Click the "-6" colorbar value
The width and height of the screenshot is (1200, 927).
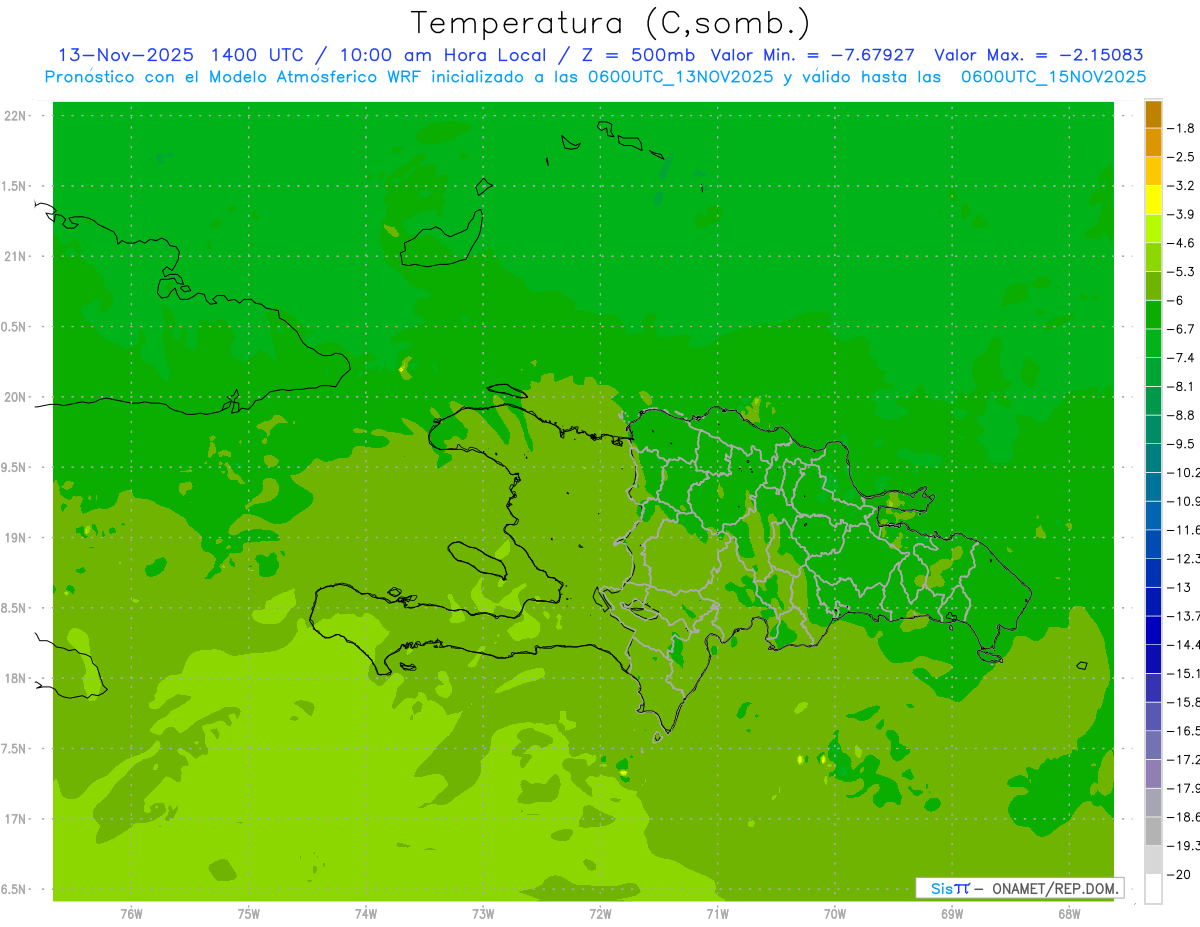tap(1176, 300)
